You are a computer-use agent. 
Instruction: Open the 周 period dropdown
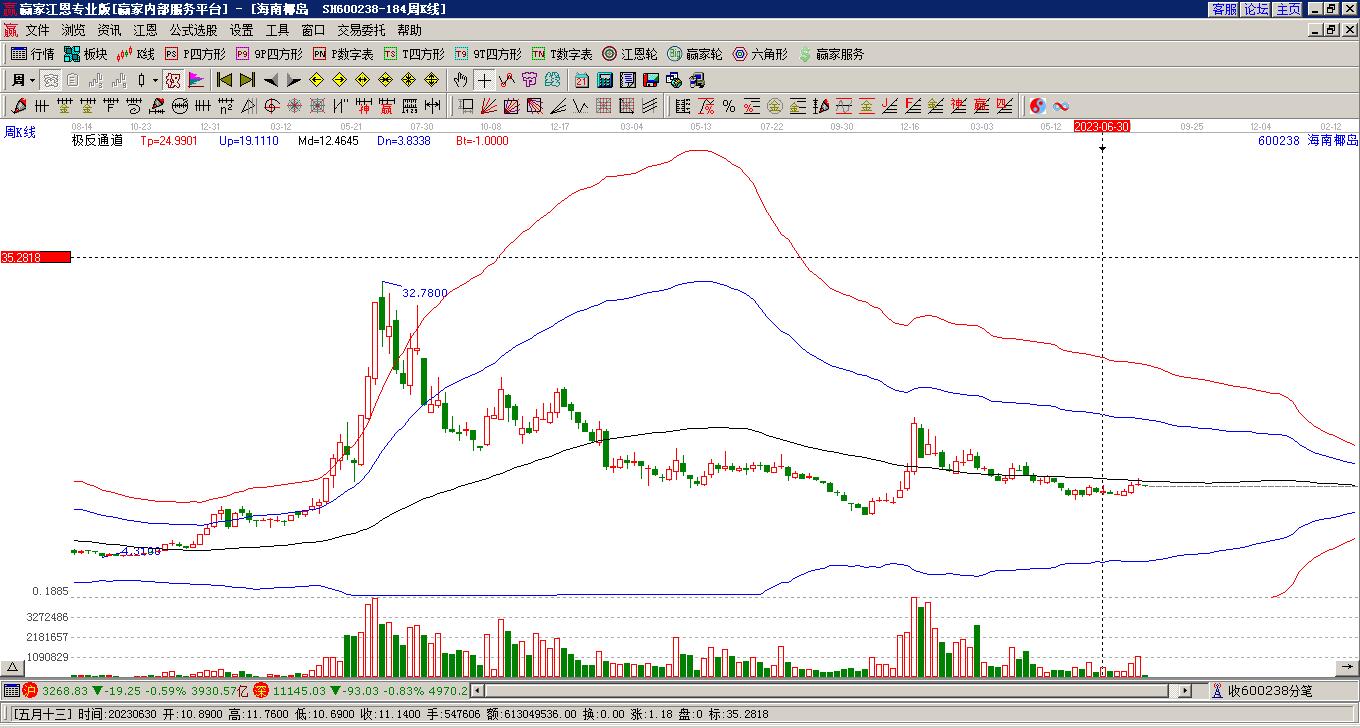(23, 80)
